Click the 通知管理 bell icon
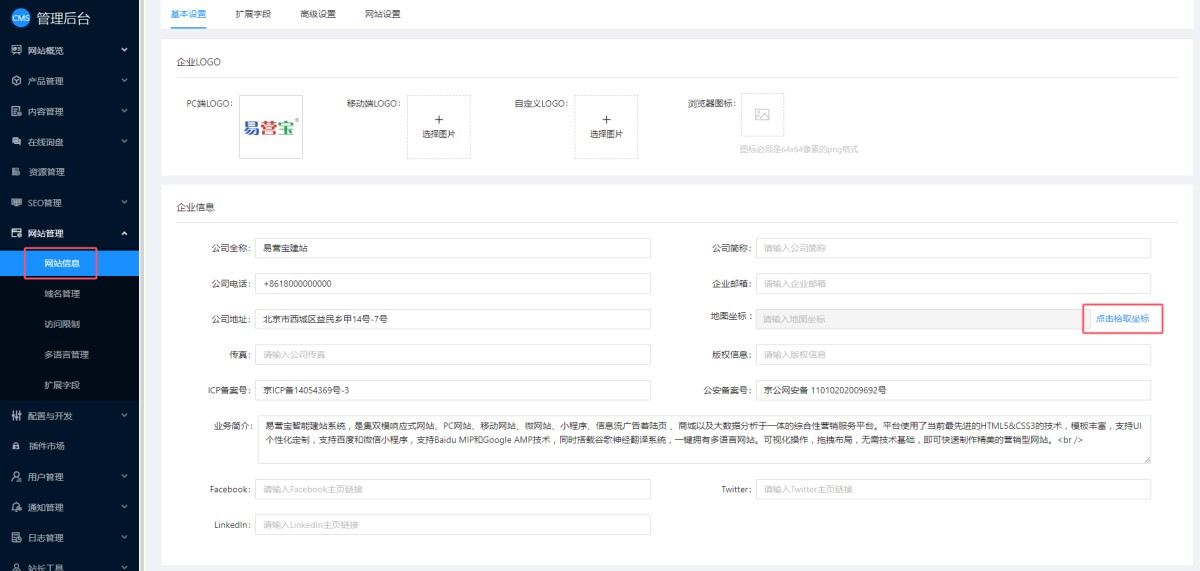Screen dimensions: 1200x571 click(x=16, y=507)
